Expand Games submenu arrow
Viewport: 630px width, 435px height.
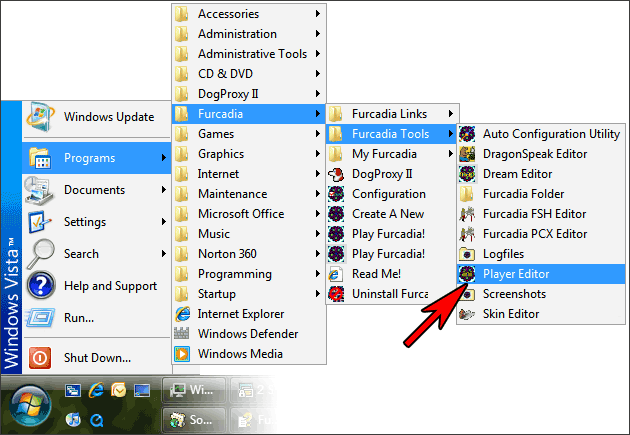[x=317, y=134]
